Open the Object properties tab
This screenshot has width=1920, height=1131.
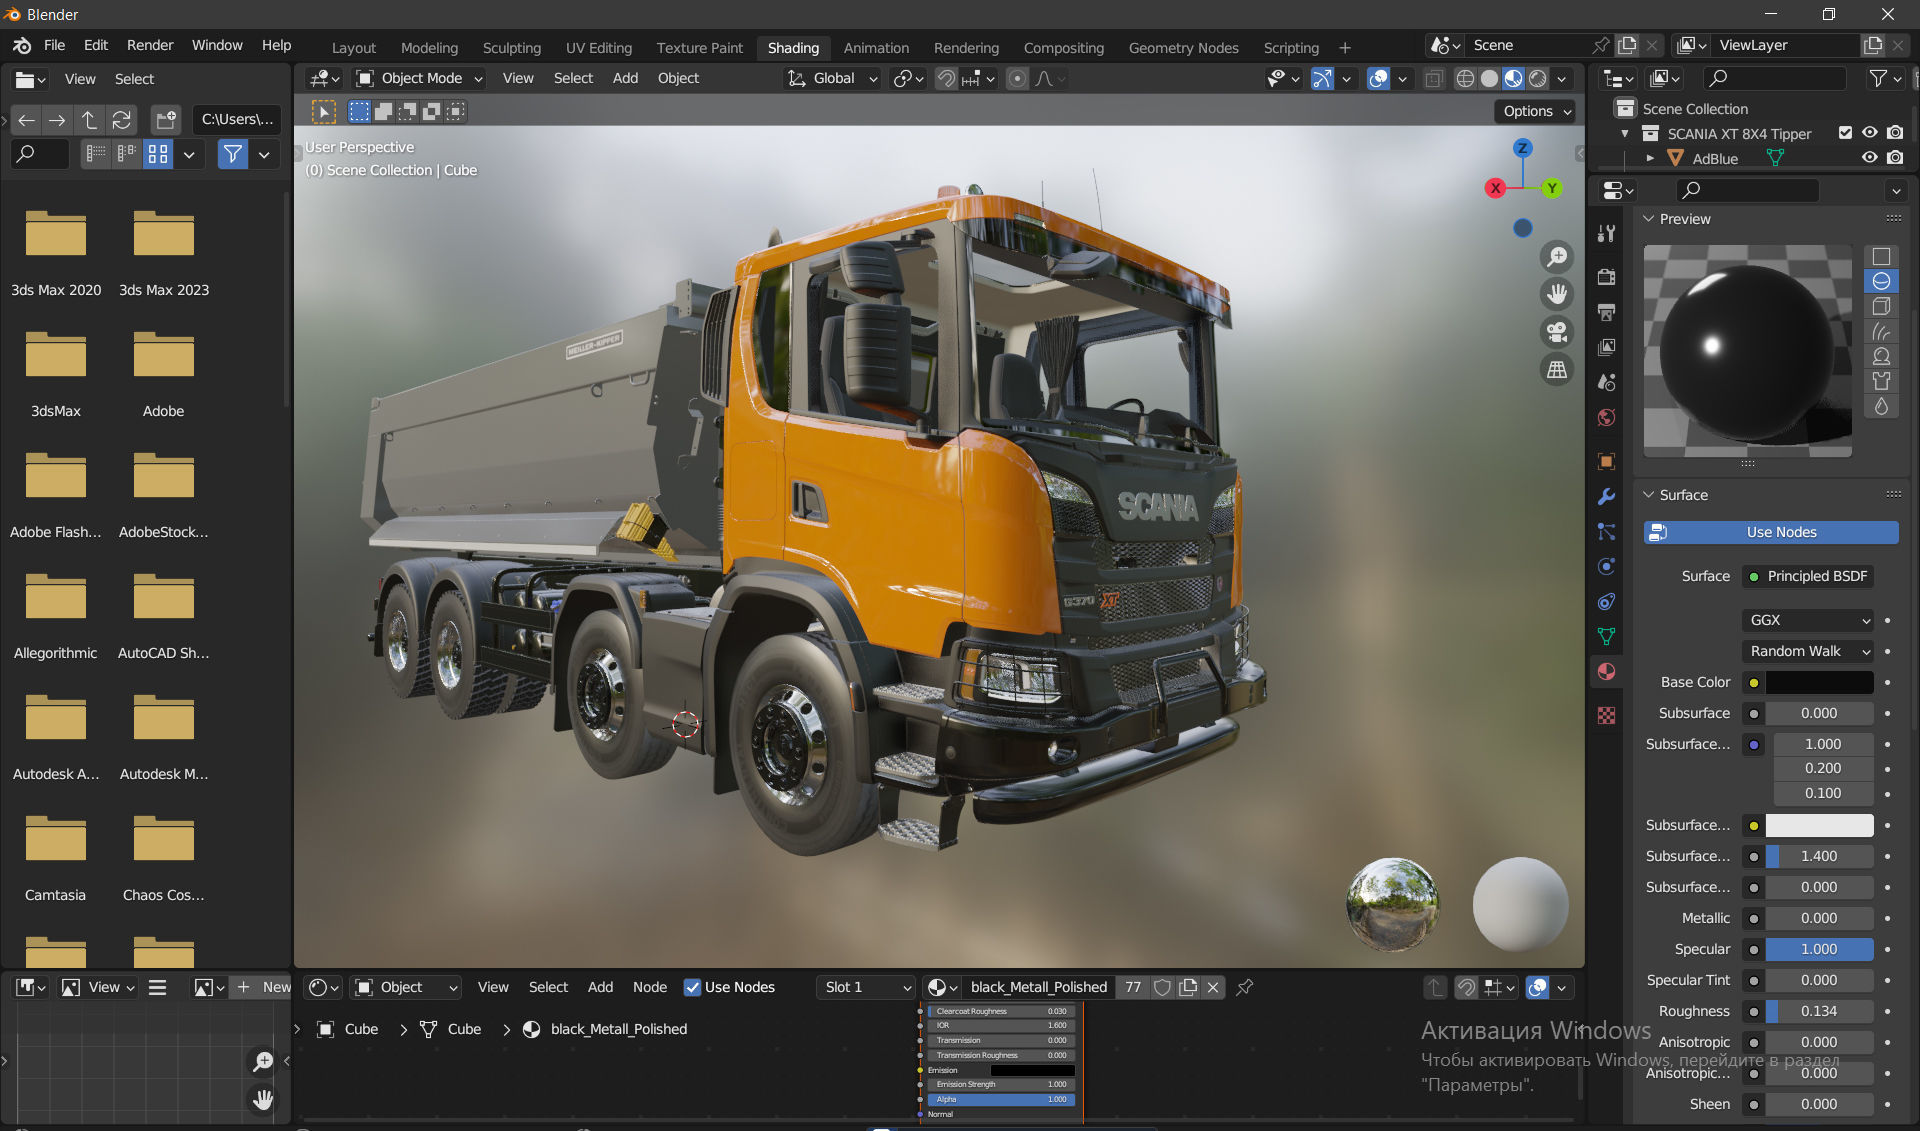pos(1606,461)
